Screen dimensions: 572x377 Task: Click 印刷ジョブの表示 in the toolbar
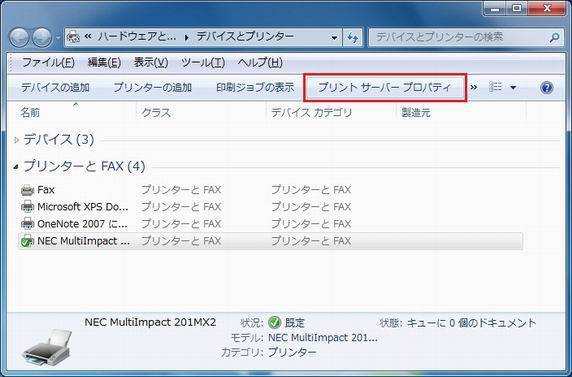point(255,88)
